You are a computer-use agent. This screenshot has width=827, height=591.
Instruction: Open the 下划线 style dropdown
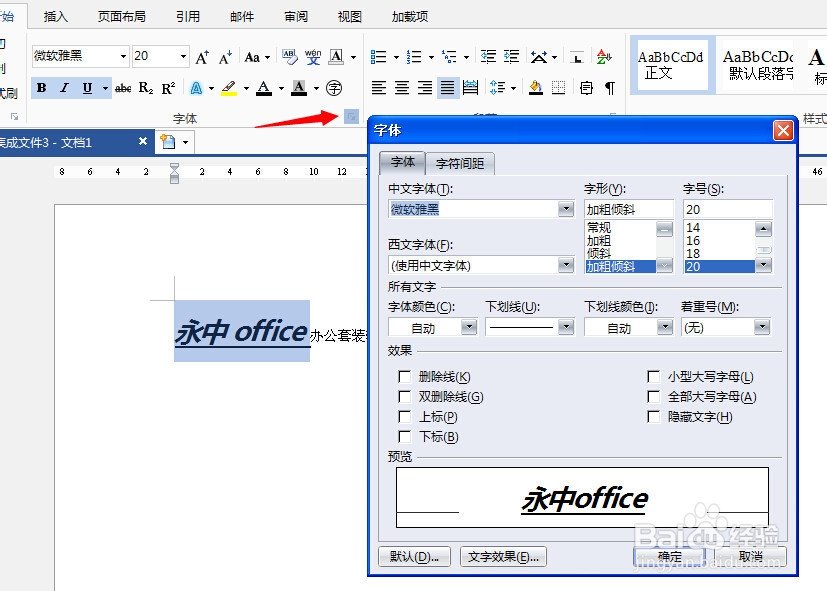pyautogui.click(x=566, y=327)
